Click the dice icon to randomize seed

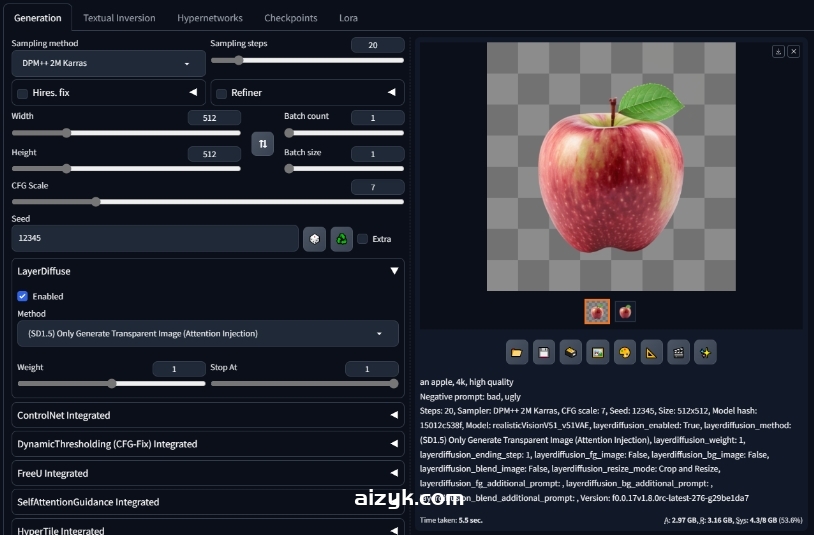pyautogui.click(x=314, y=239)
